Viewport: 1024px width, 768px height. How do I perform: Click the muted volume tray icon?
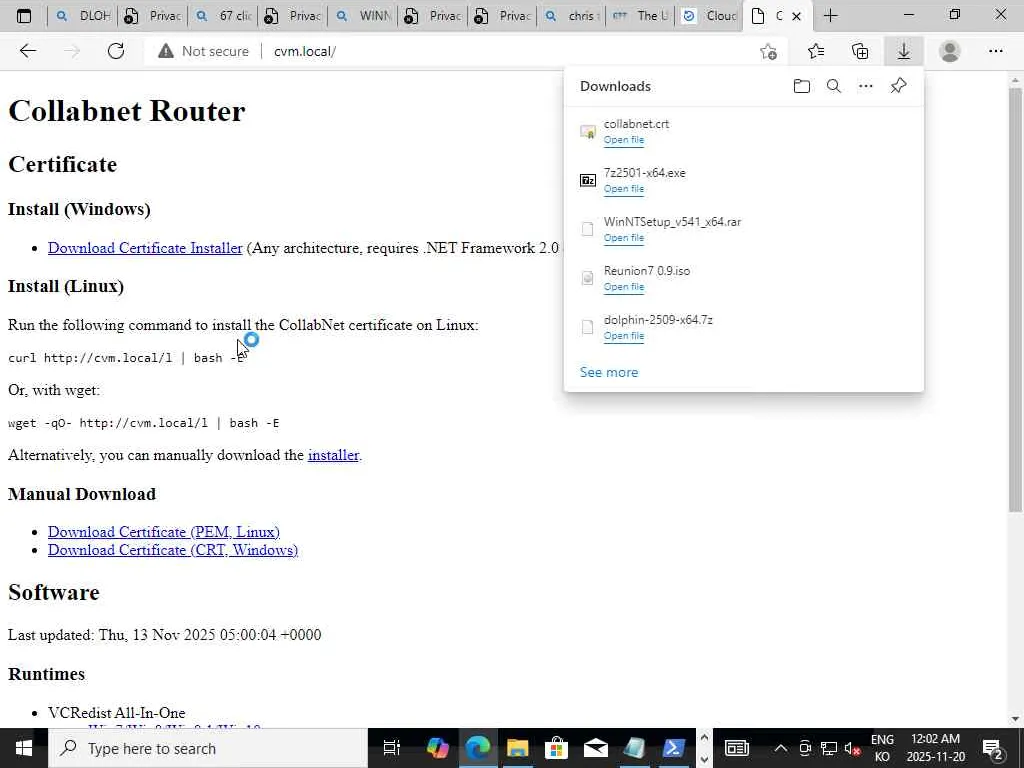pyautogui.click(x=852, y=748)
